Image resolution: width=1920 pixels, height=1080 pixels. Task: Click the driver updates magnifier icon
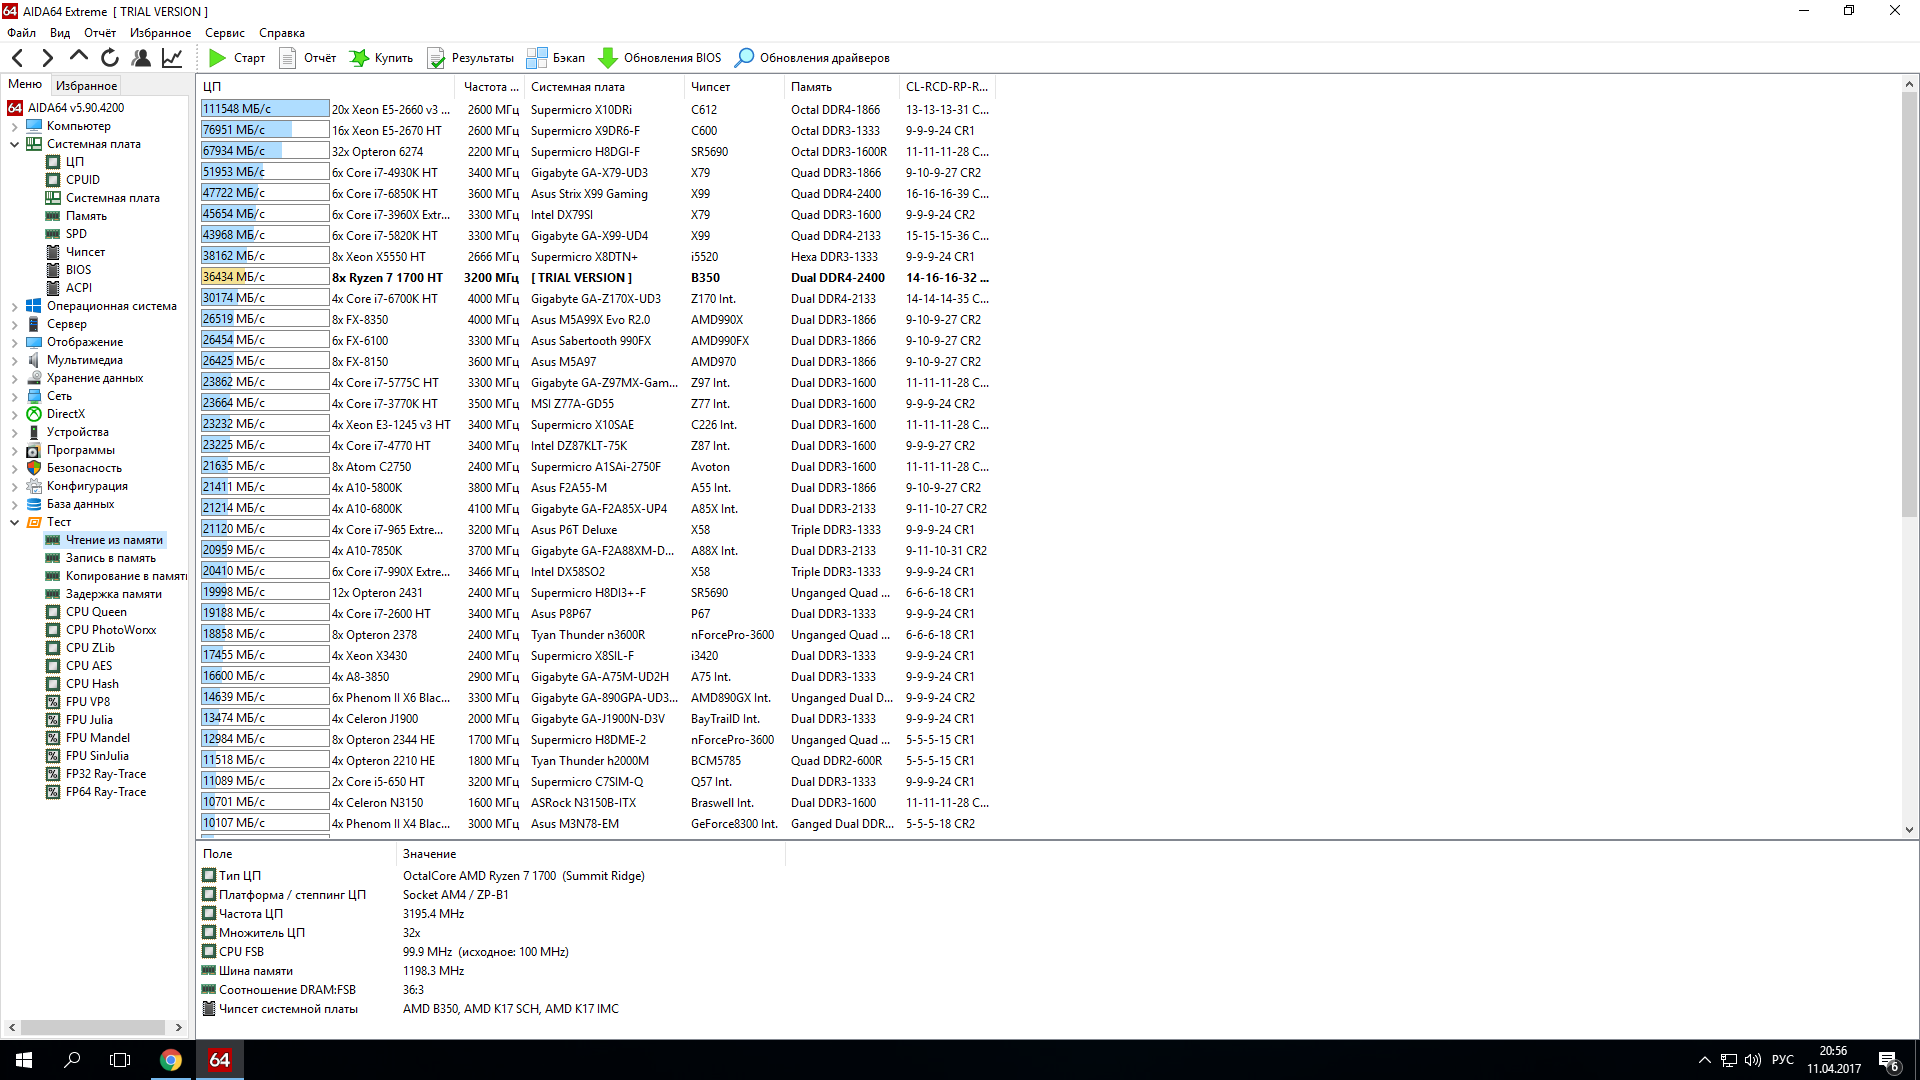tap(744, 58)
